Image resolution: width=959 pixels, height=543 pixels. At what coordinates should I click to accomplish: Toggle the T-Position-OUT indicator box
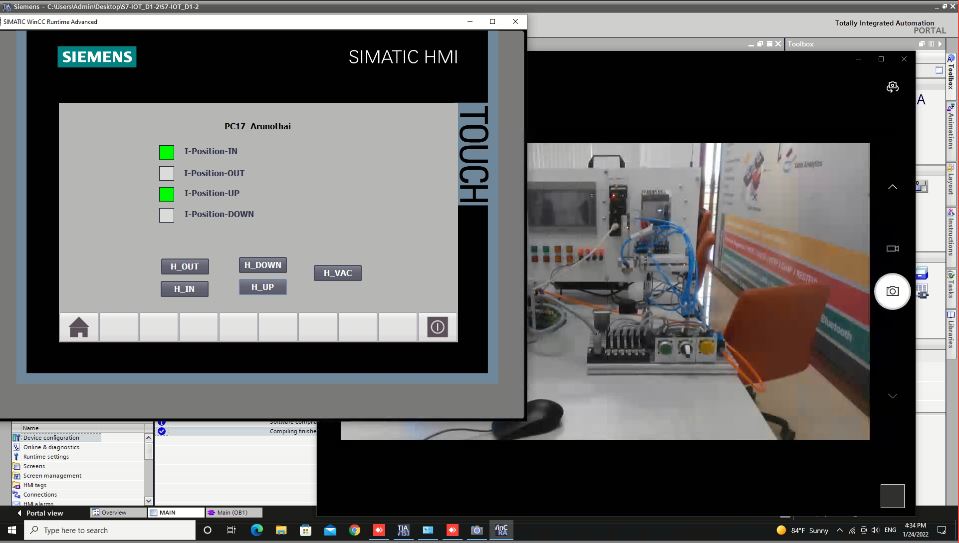pyautogui.click(x=167, y=173)
